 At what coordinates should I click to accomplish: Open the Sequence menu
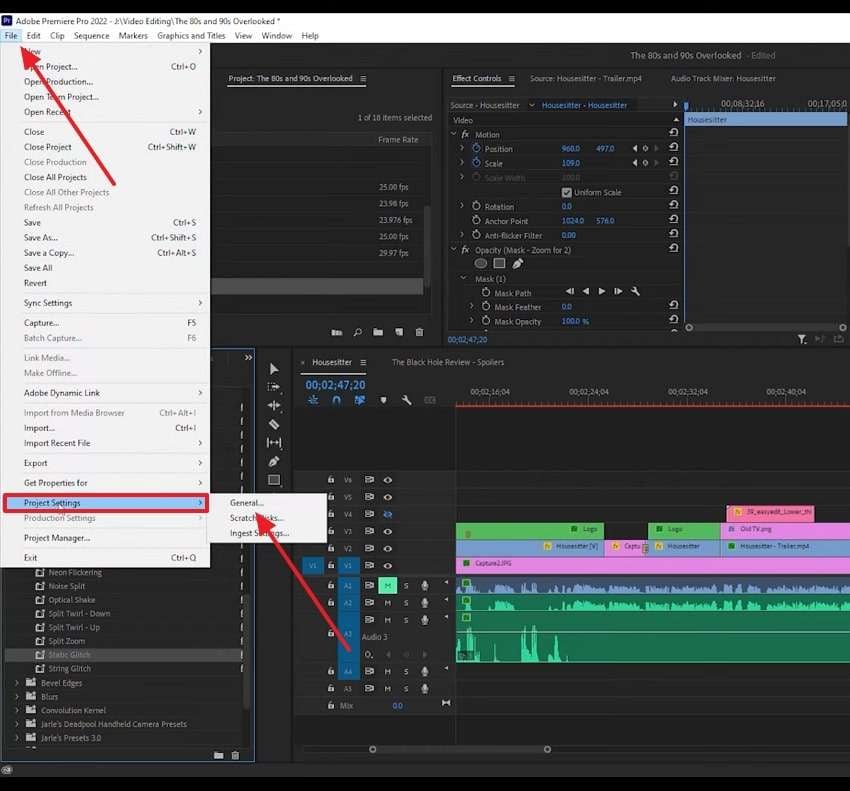(x=92, y=36)
